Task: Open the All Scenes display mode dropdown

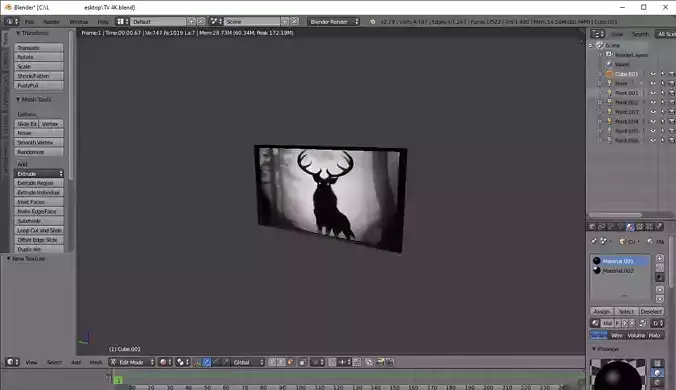Action: tap(665, 34)
